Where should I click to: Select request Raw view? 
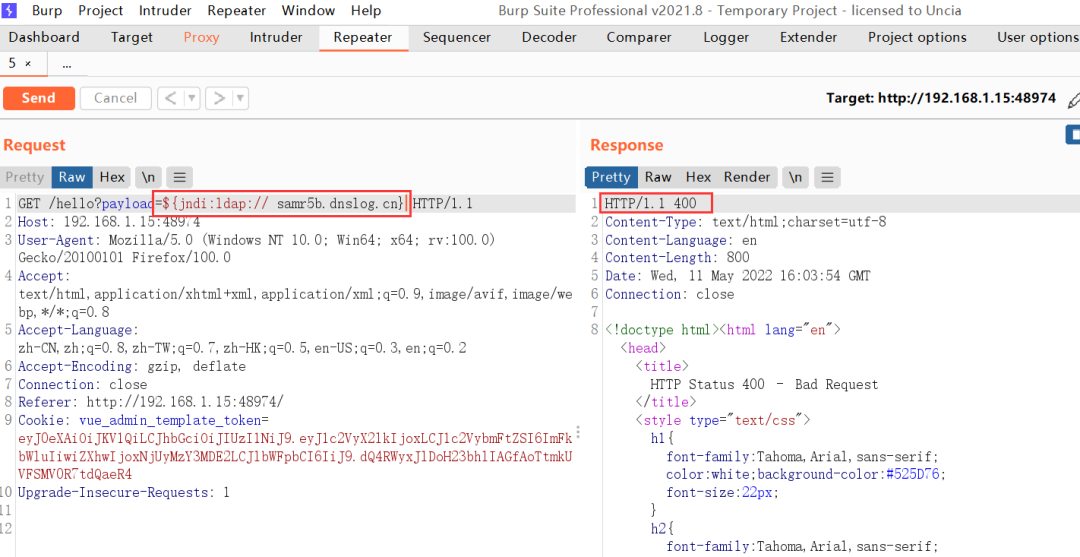(72, 177)
